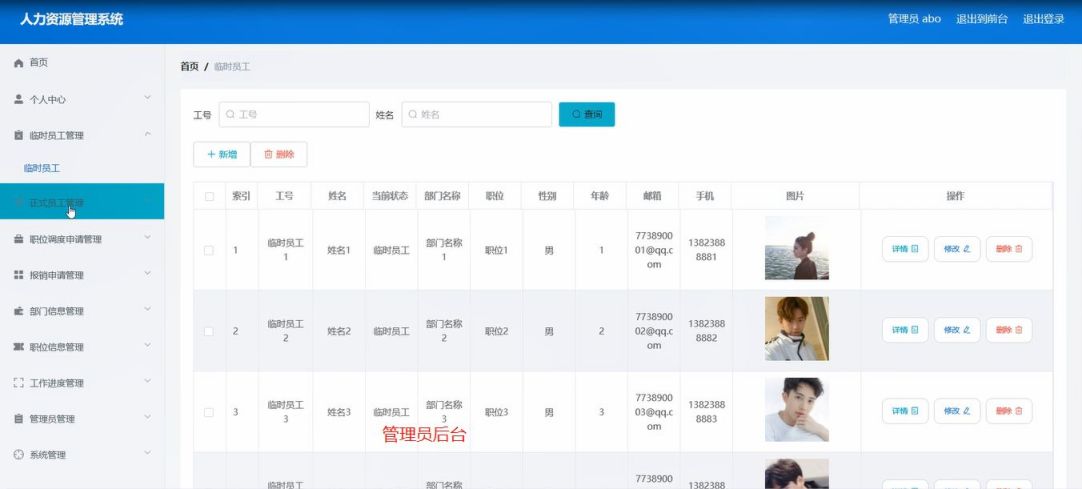
Task: Expand the 职位信息管理 chevron
Action: click(x=147, y=346)
